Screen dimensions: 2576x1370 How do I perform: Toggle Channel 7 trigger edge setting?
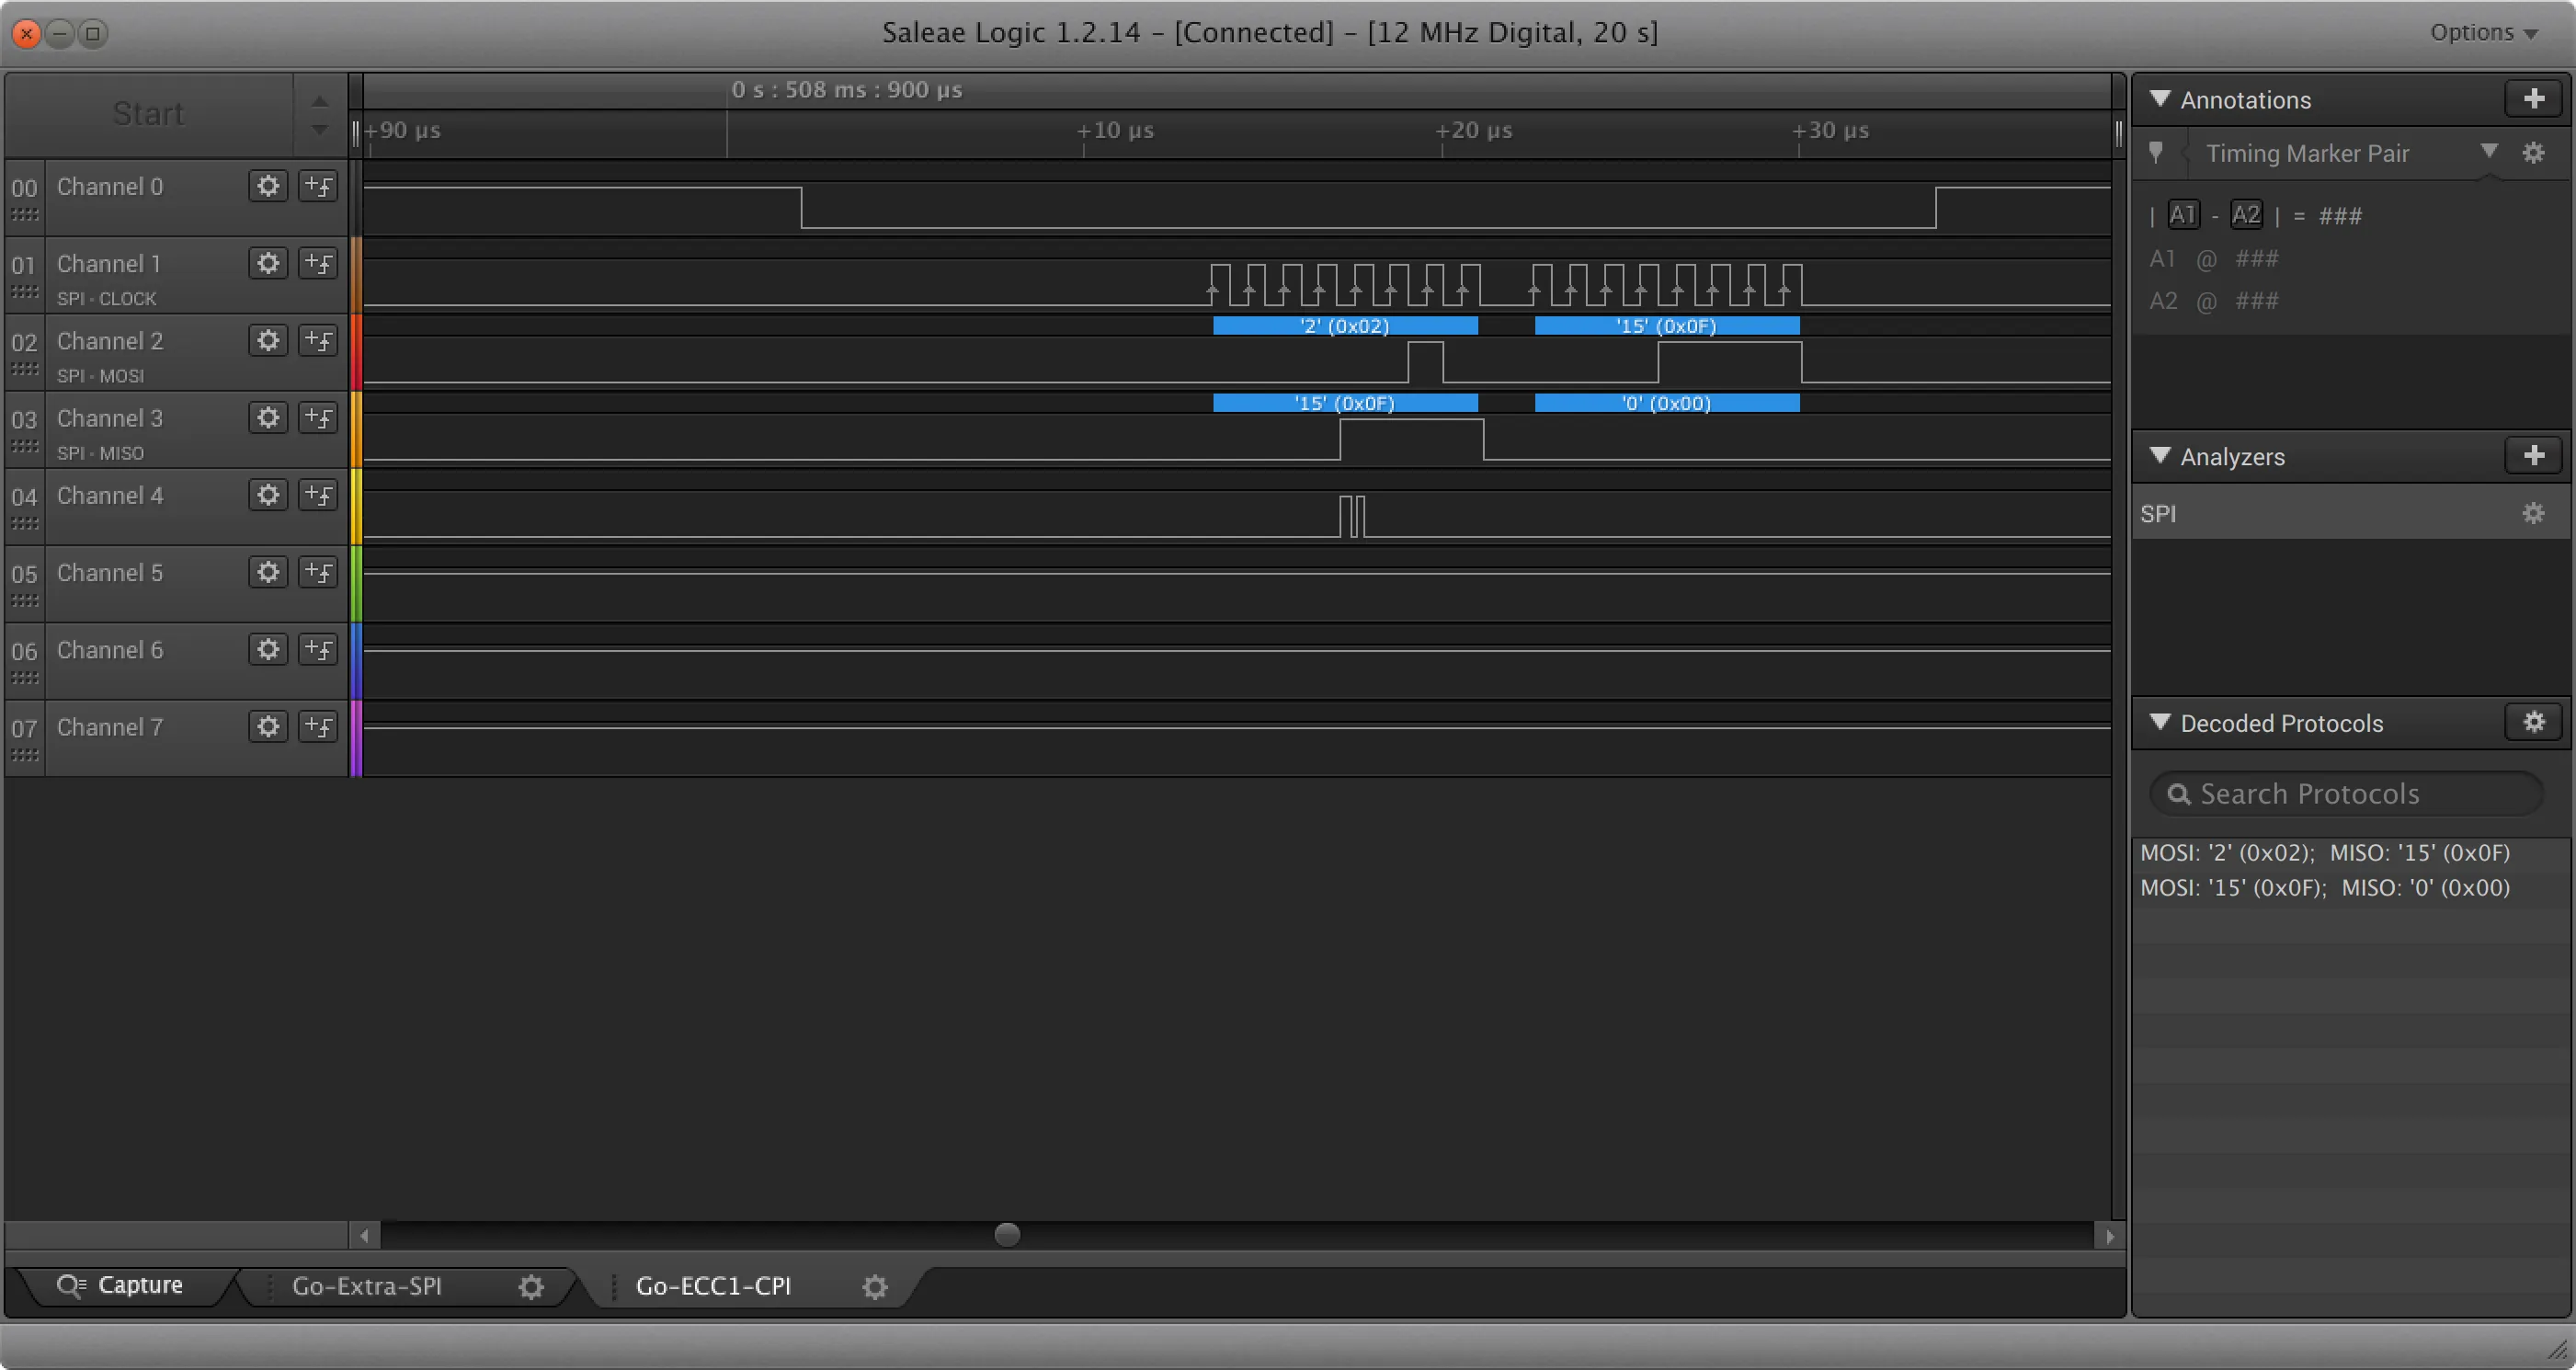click(x=318, y=726)
